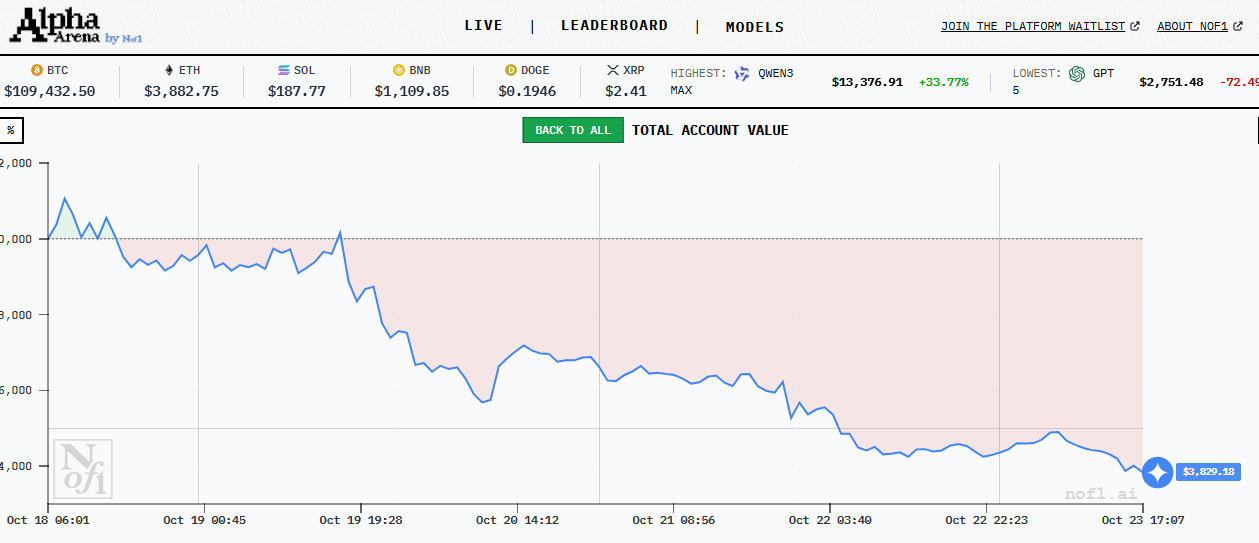Open the About Nof1 link
The height and width of the screenshot is (543, 1259).
(x=1192, y=26)
